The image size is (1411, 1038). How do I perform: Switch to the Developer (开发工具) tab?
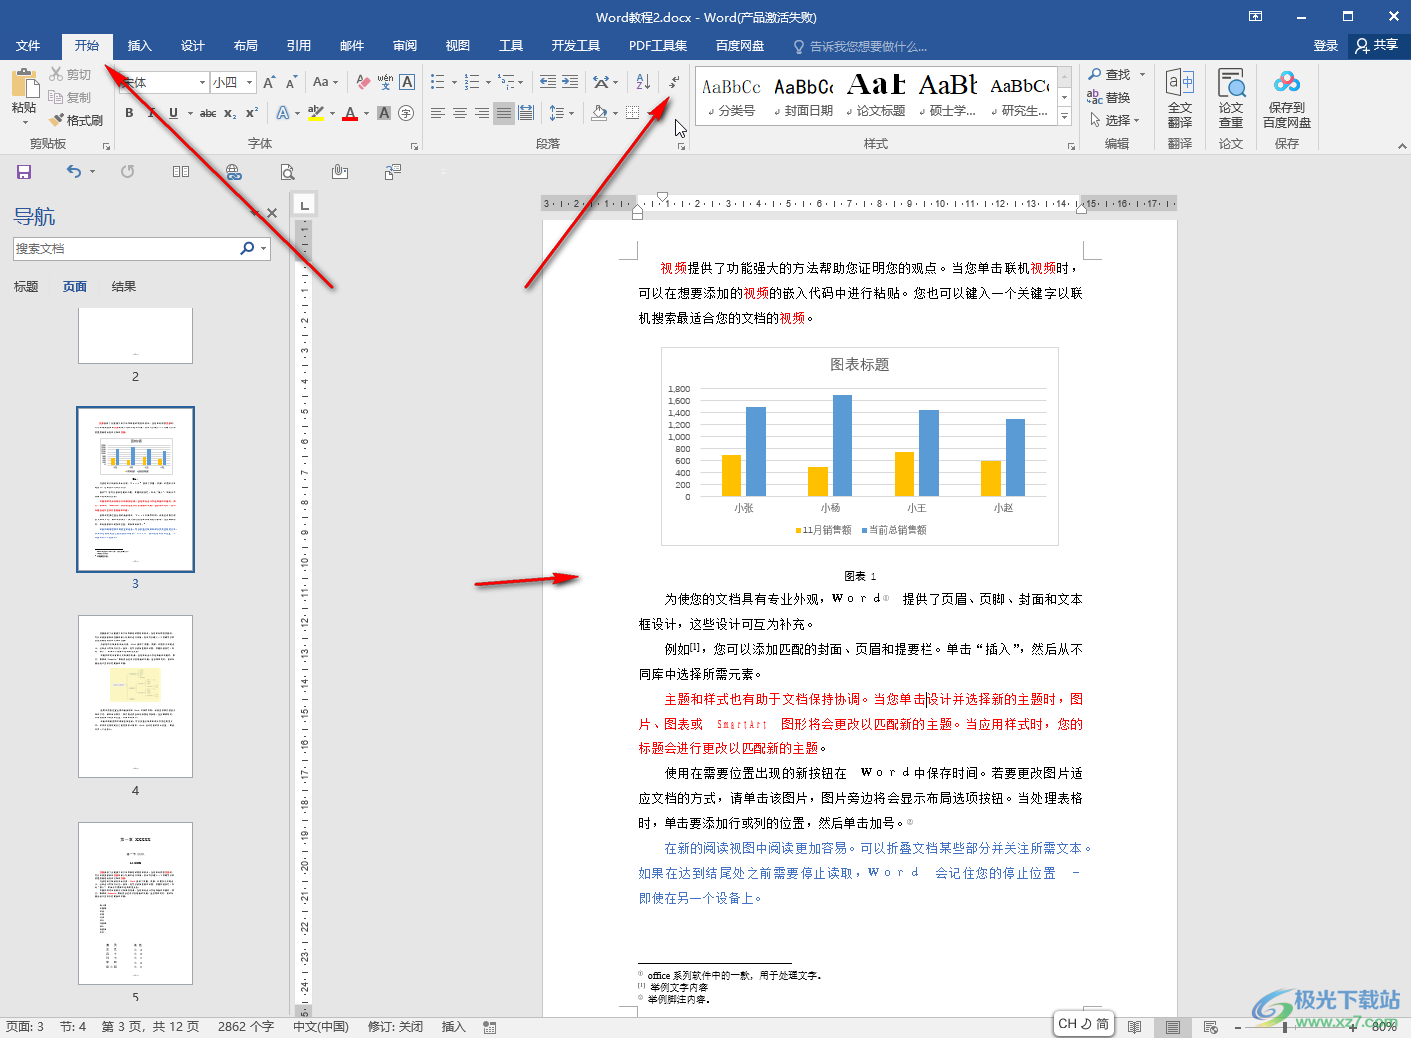[x=576, y=46]
